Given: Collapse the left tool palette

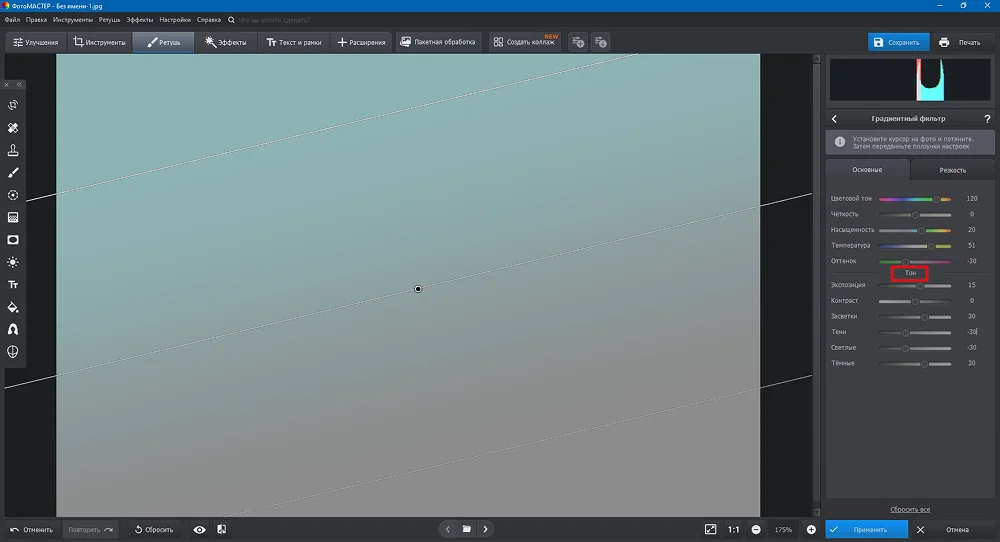Looking at the screenshot, I should tap(19, 84).
